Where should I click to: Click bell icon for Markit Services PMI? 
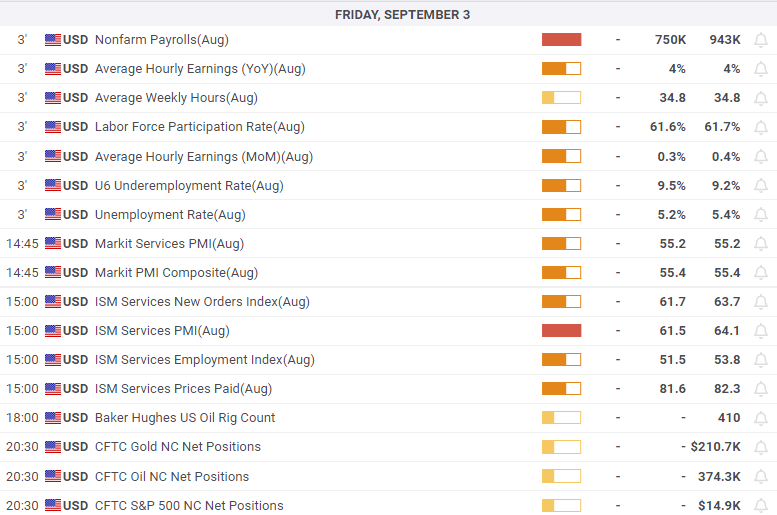click(761, 243)
